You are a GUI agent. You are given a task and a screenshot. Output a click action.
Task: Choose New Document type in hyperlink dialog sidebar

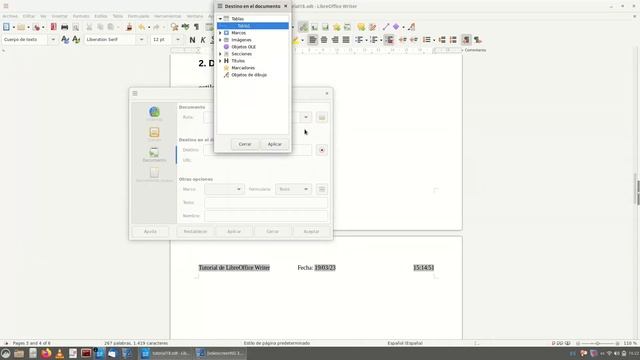pos(154,174)
